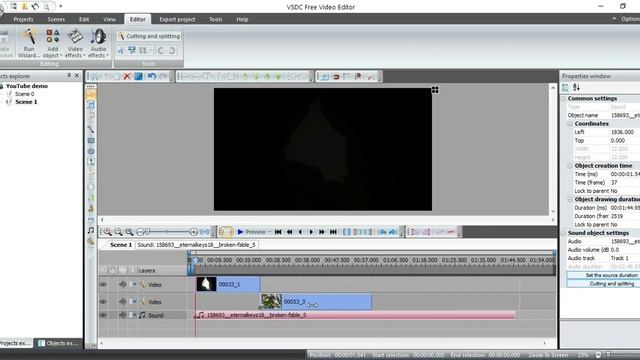
Task: Select Scene 0 in the explorer tree
Action: coord(24,94)
